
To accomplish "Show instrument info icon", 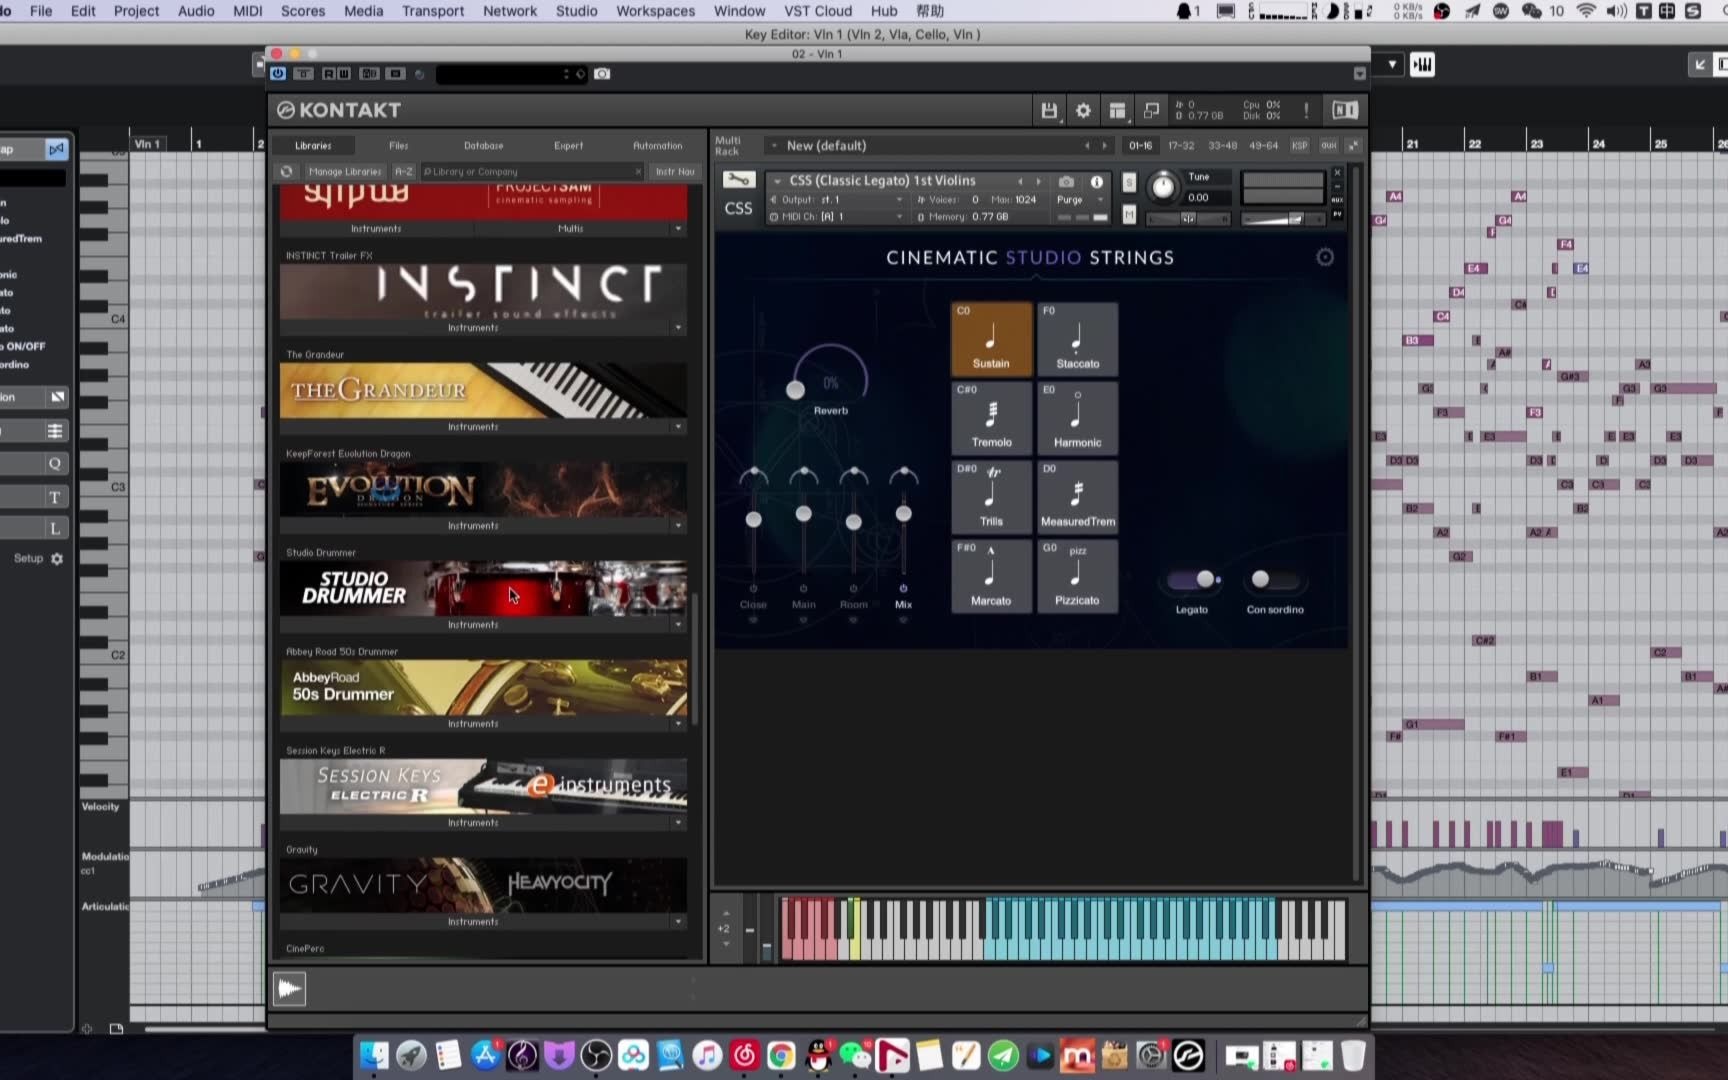I will [1097, 182].
